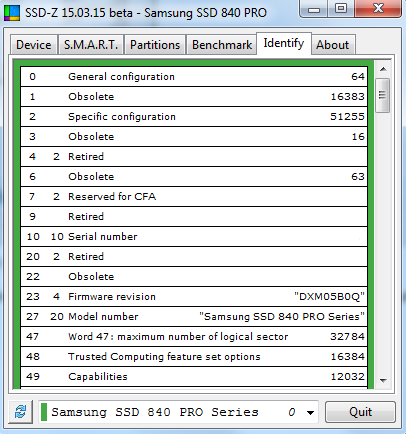Image resolution: width=406 pixels, height=434 pixels.
Task: Select the General configuration row
Action: click(x=194, y=77)
